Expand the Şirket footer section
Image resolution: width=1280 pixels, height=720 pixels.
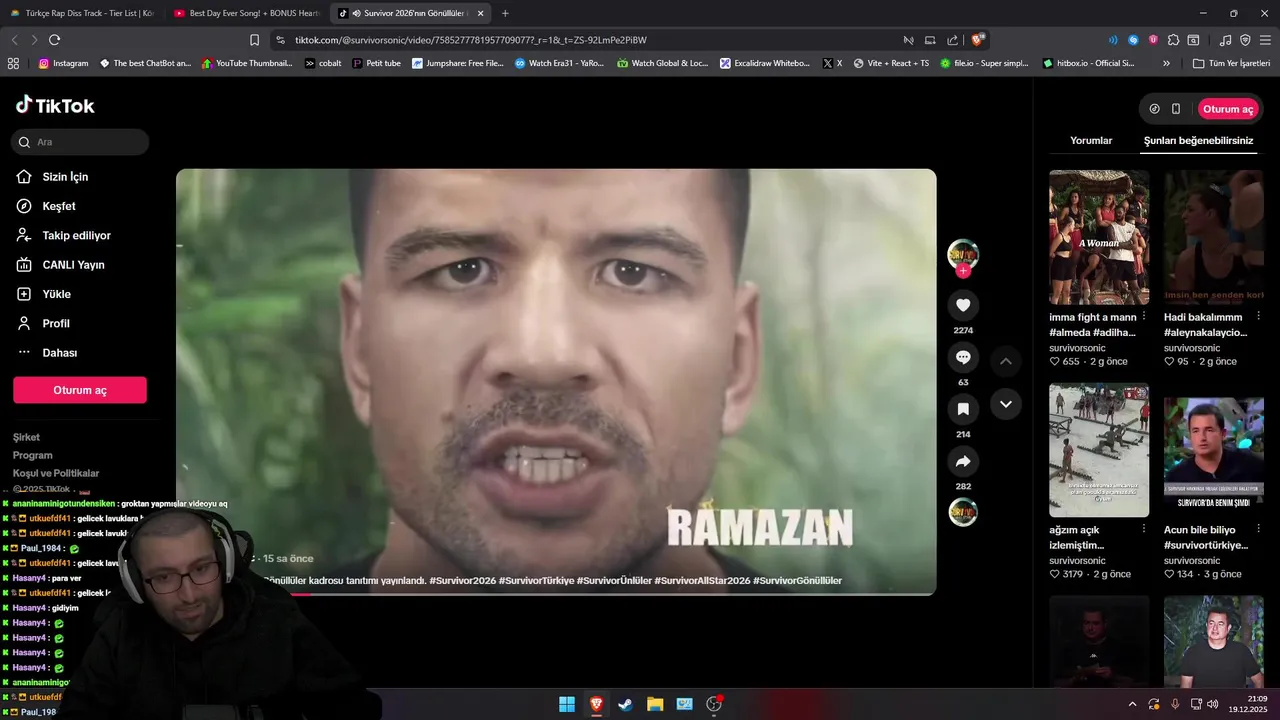[26, 437]
